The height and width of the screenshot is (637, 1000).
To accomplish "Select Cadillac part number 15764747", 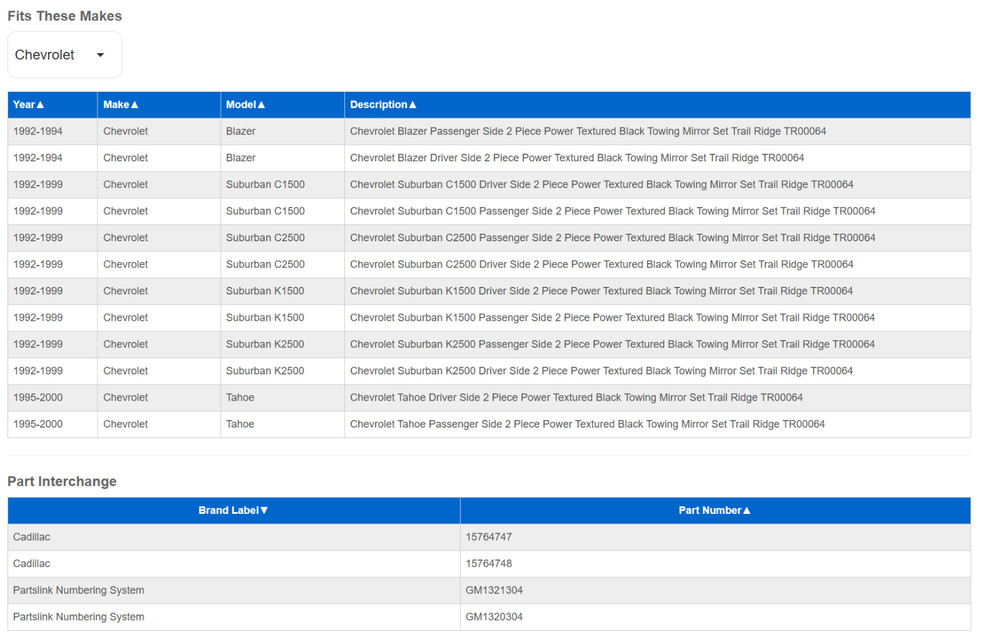I will pyautogui.click(x=489, y=538).
